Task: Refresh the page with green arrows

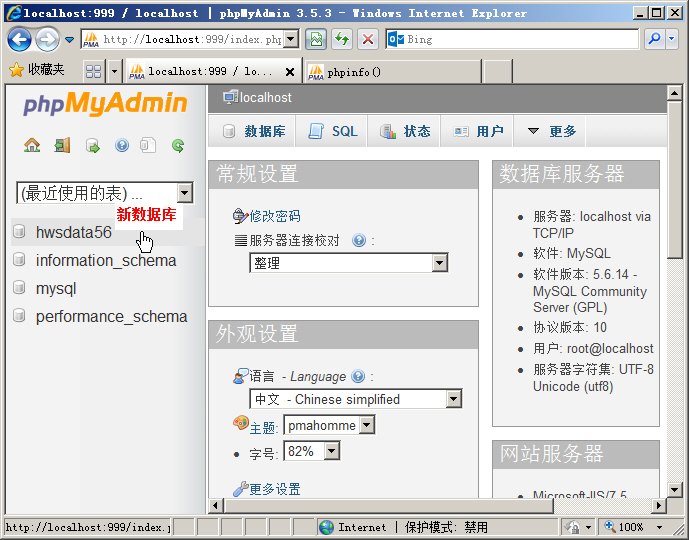Action: [342, 40]
